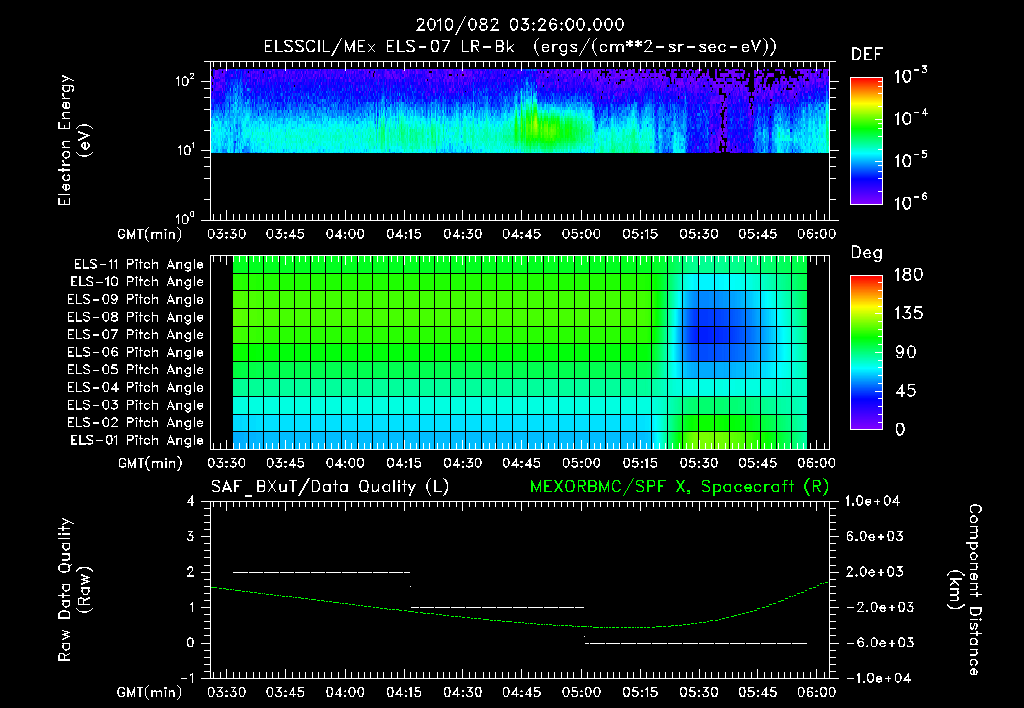Select the ELS-08 Pitch Angle row label
The image size is (1024, 708).
135,317
